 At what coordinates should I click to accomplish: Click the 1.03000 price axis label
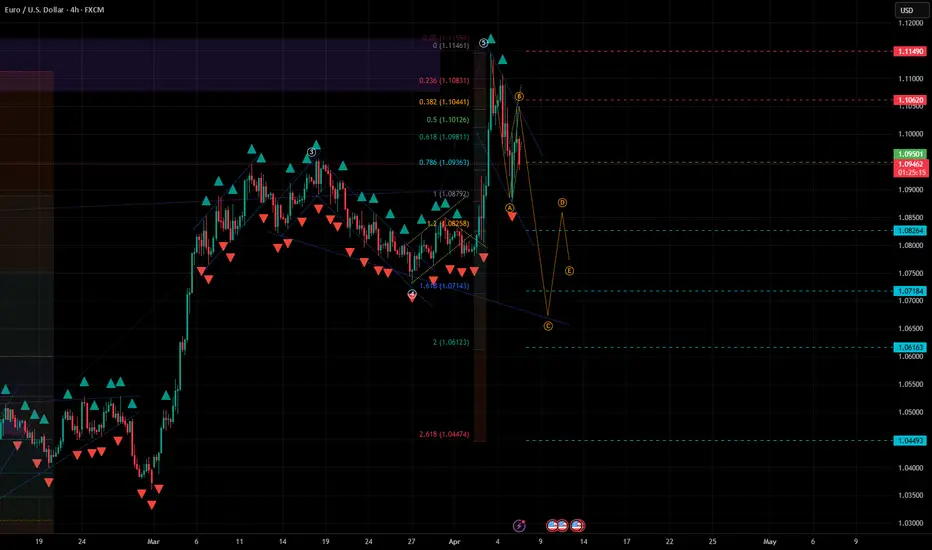pyautogui.click(x=911, y=523)
